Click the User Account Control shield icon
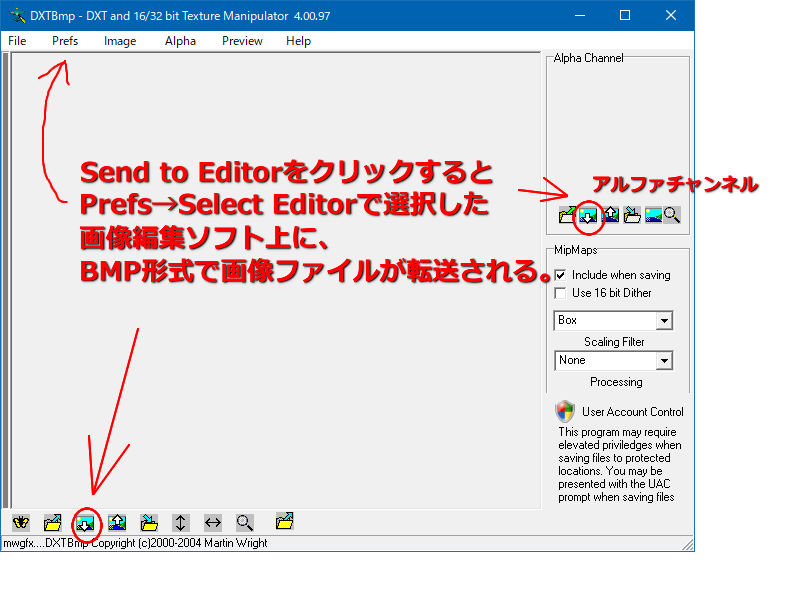This screenshot has width=800, height=600. pos(565,411)
